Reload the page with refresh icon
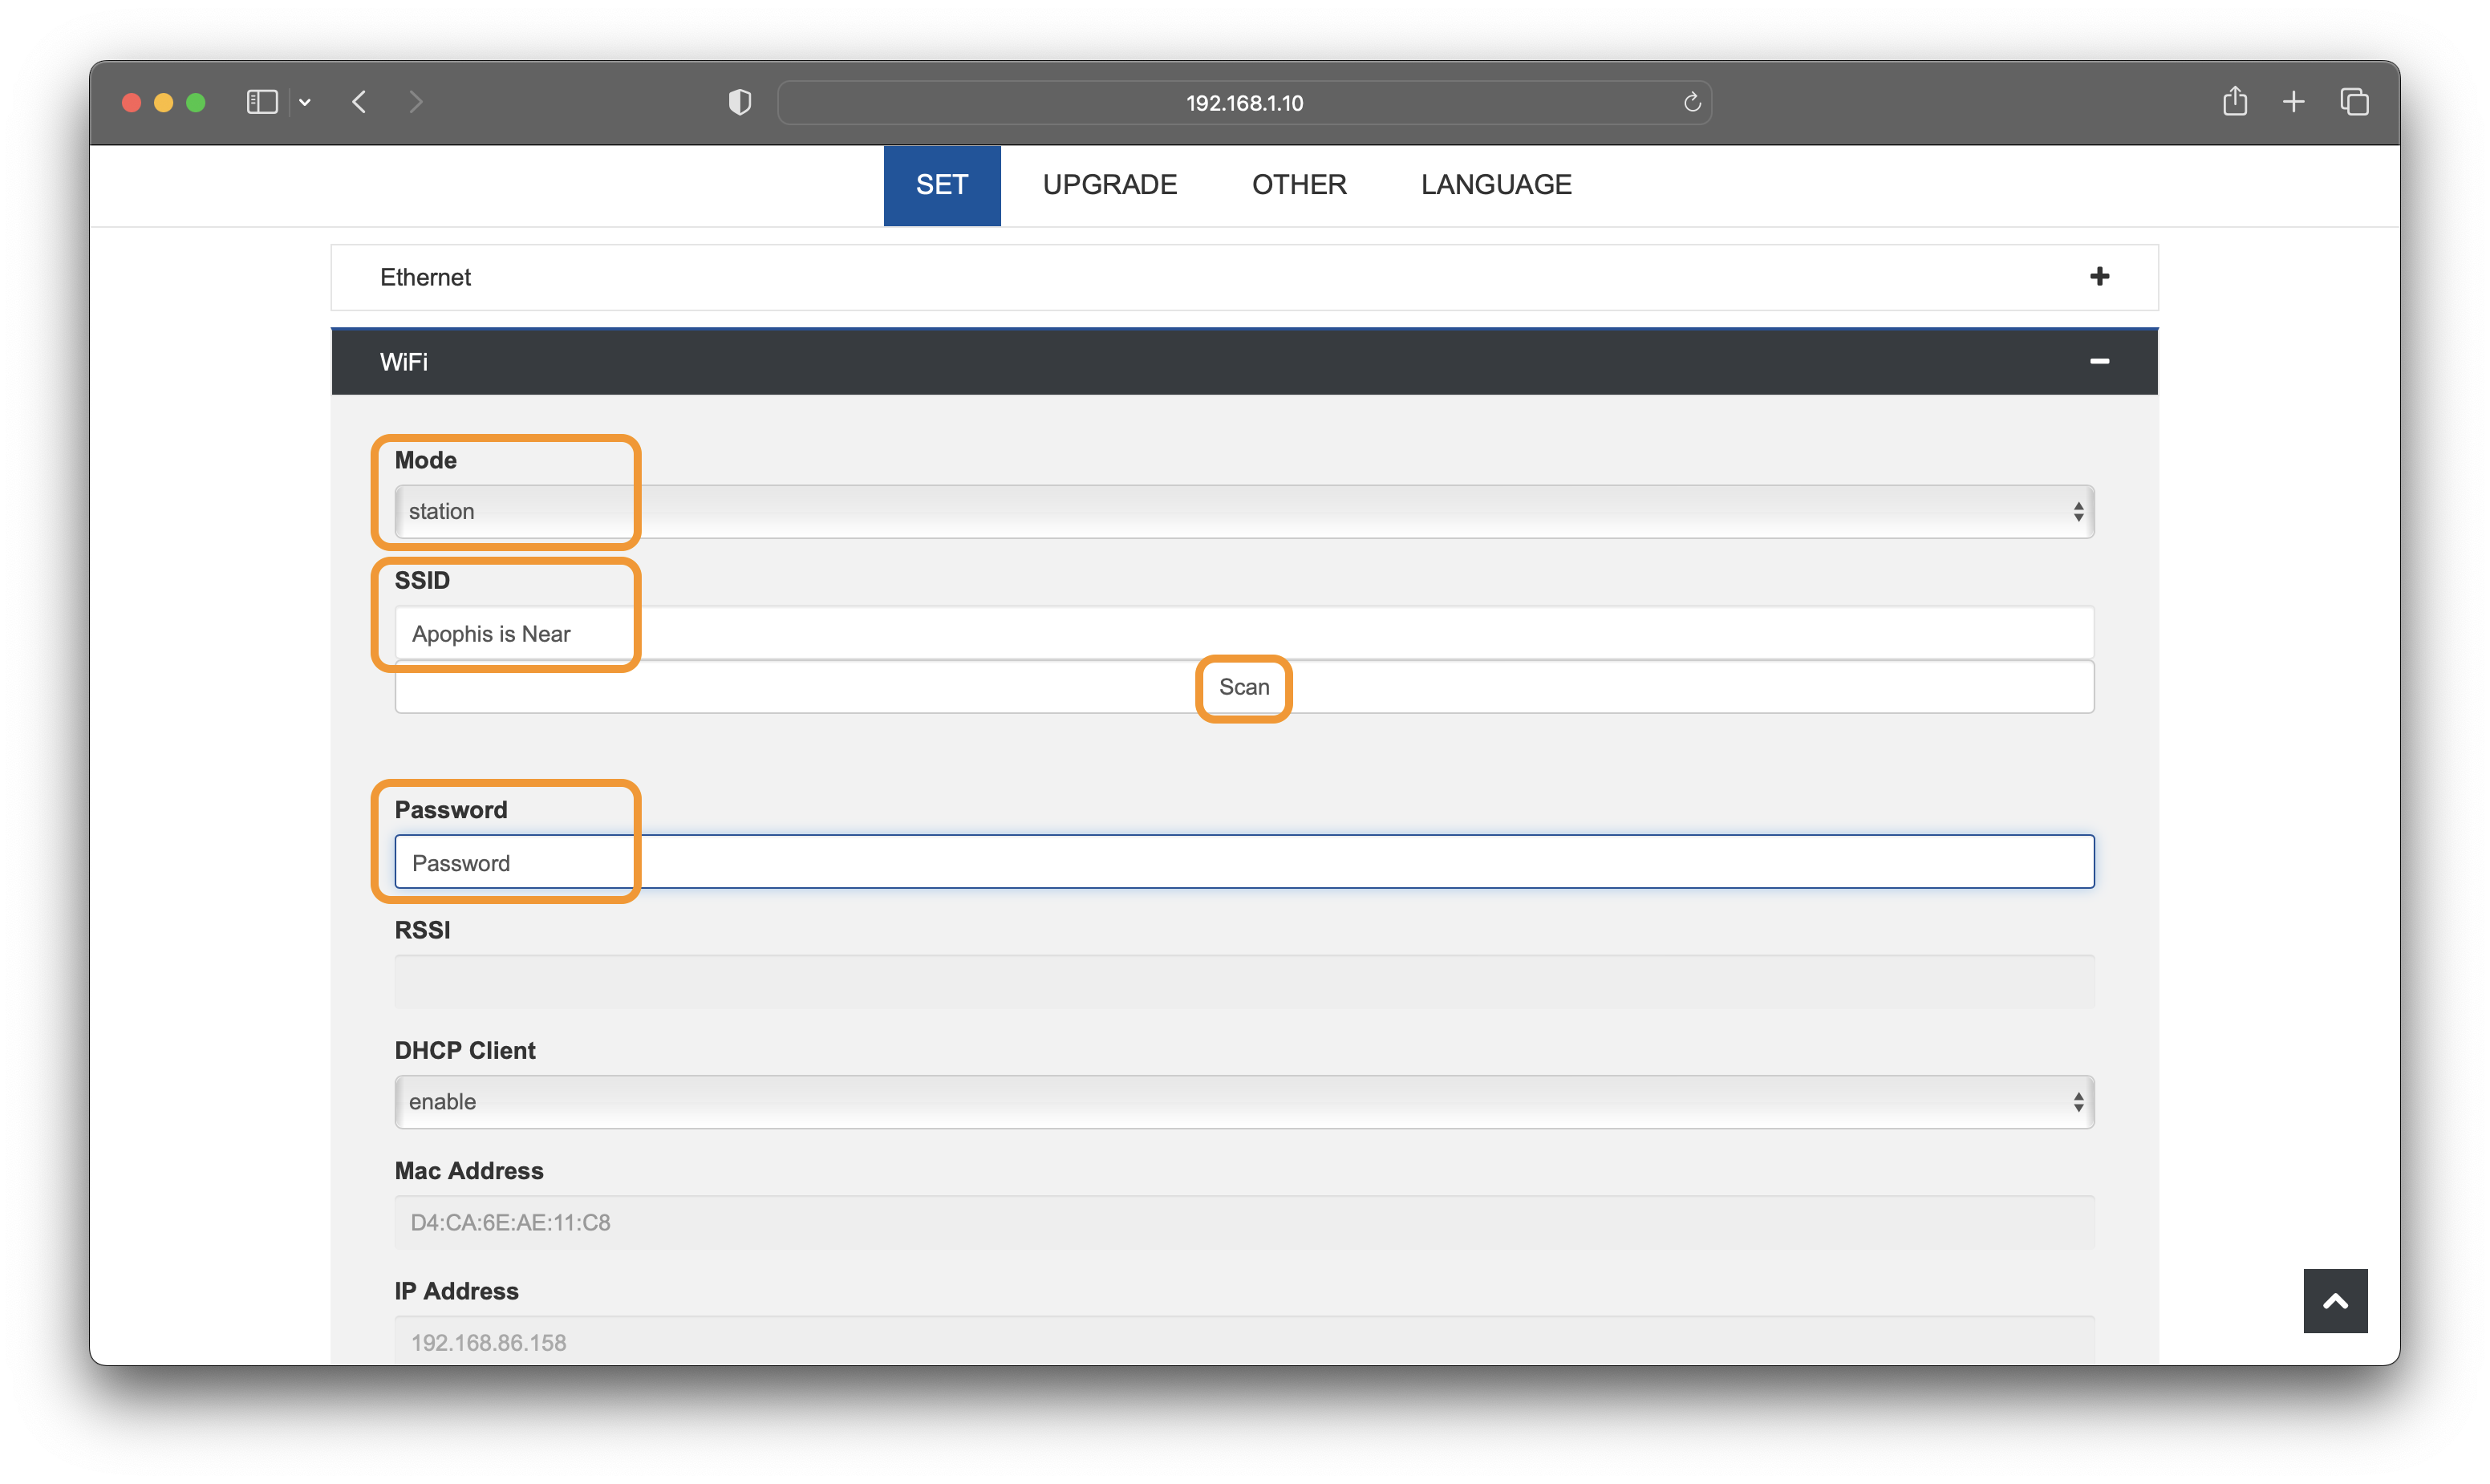 [1691, 102]
